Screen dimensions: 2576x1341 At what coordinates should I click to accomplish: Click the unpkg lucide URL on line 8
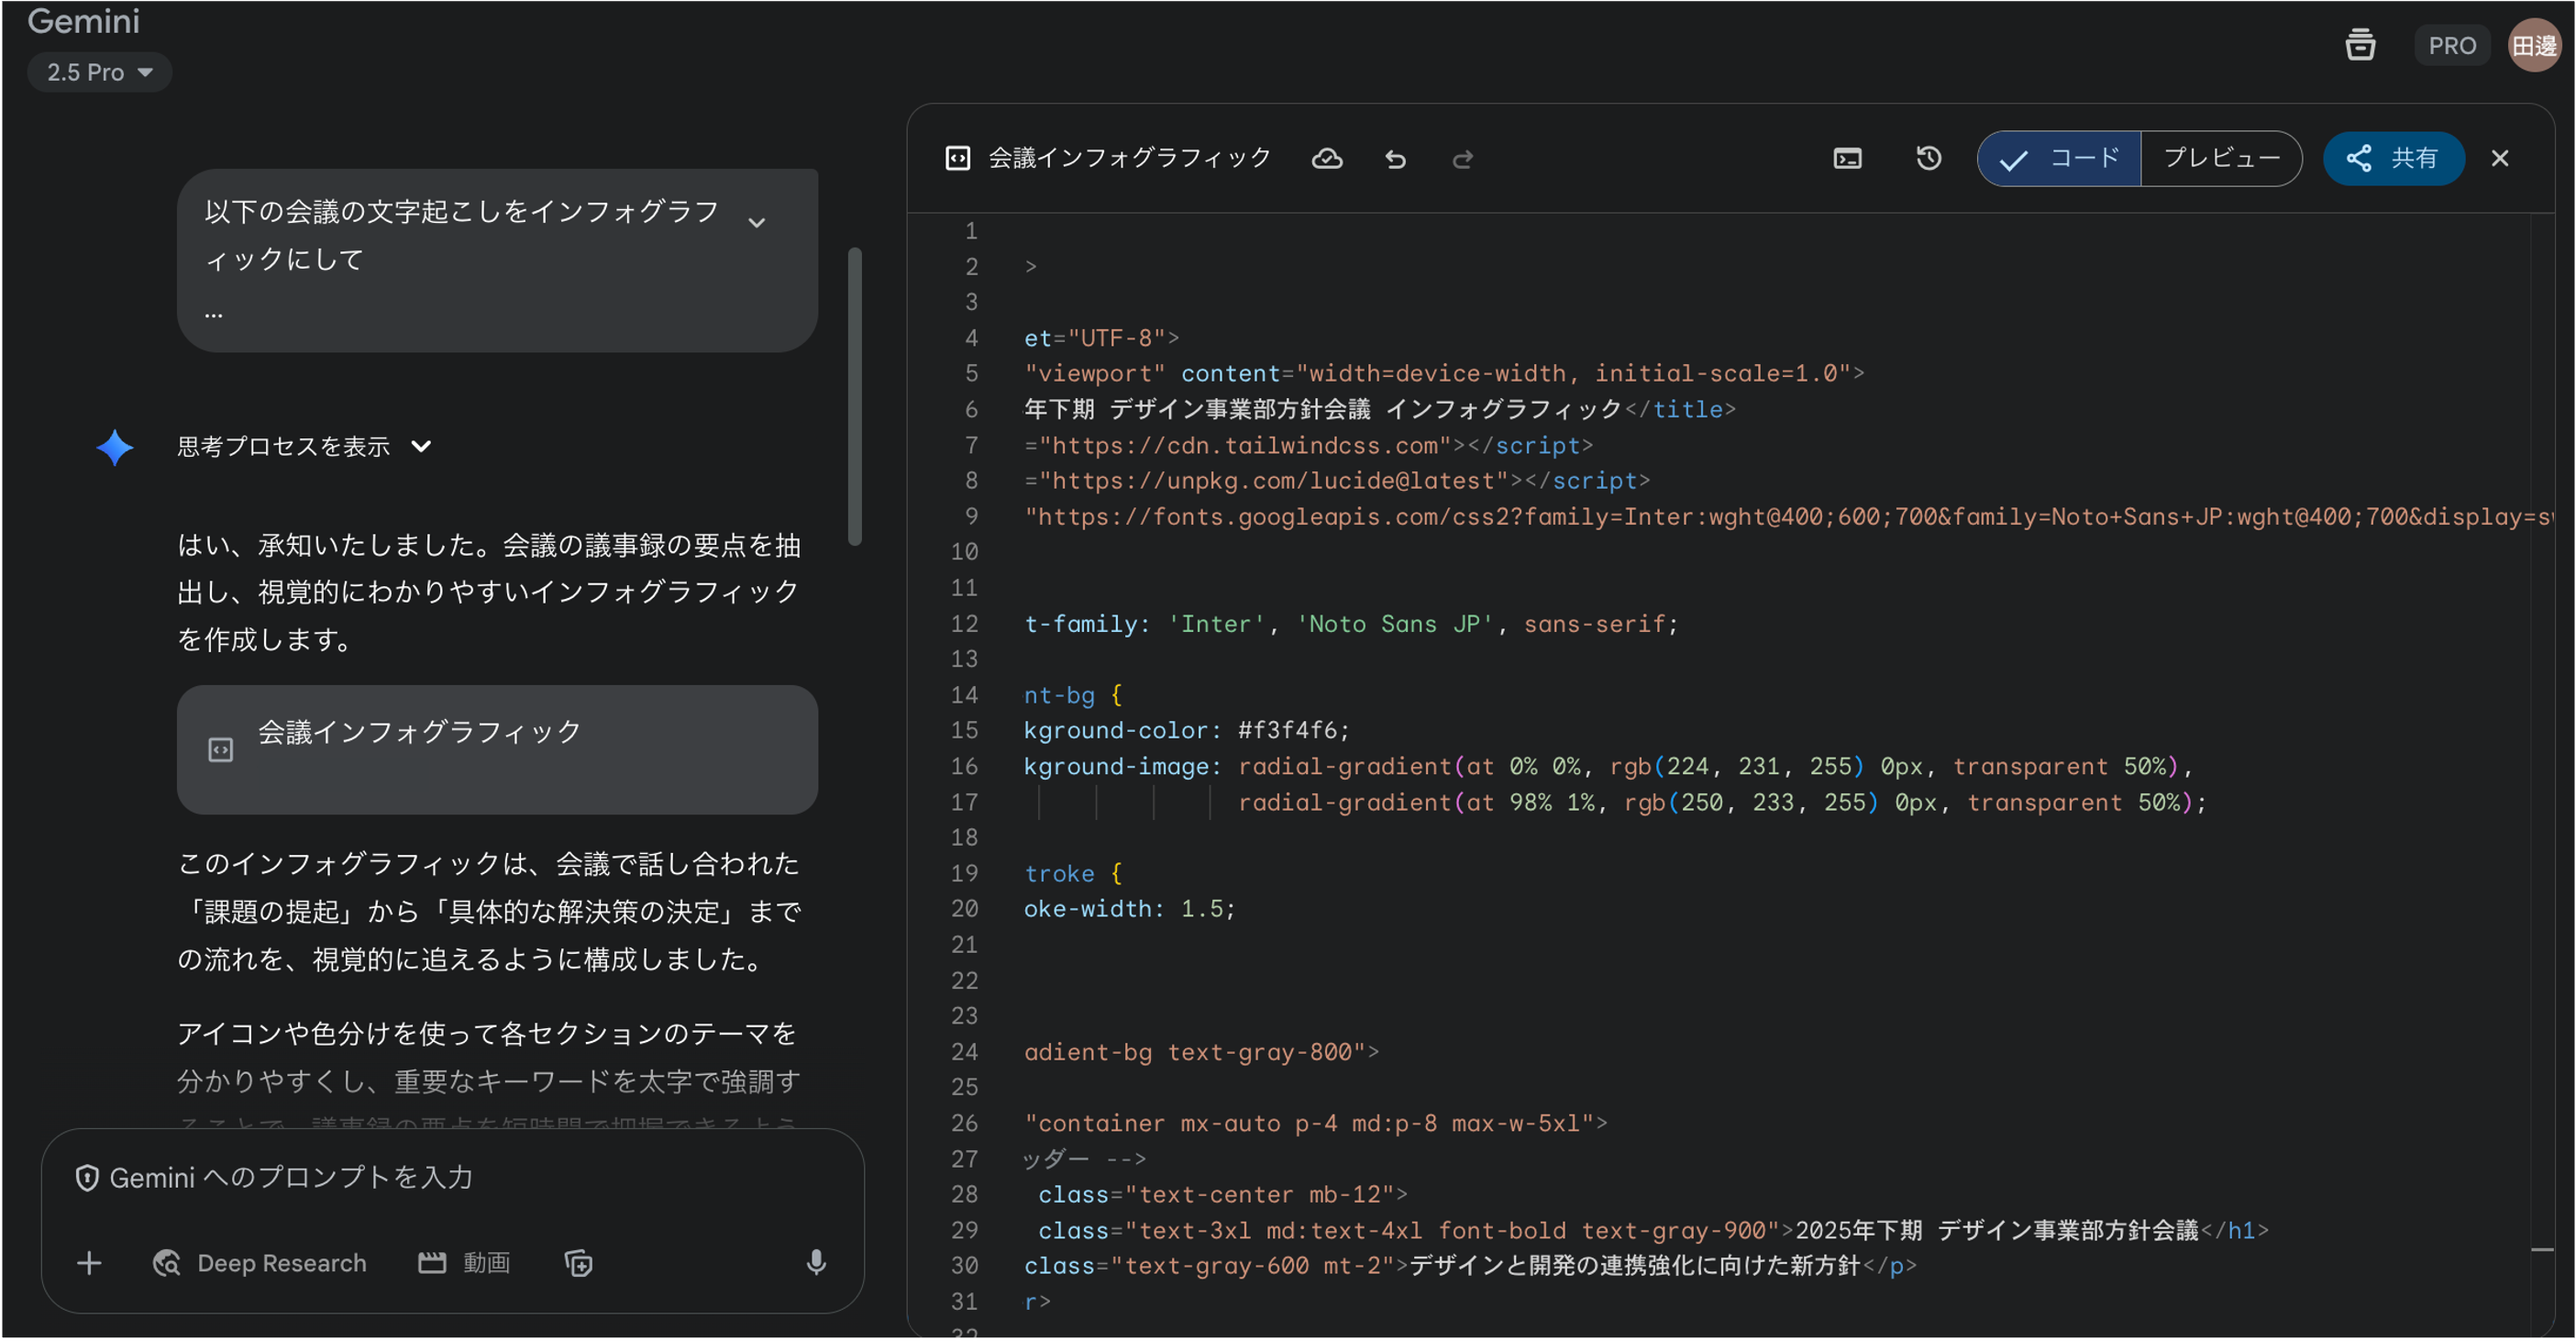tap(1274, 481)
